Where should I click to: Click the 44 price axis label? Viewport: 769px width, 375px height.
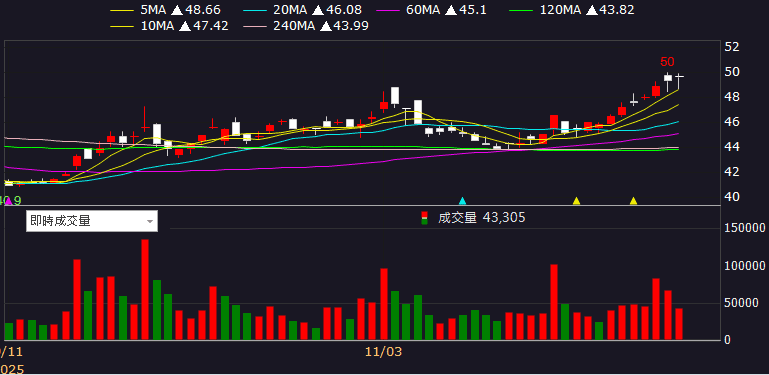click(731, 147)
